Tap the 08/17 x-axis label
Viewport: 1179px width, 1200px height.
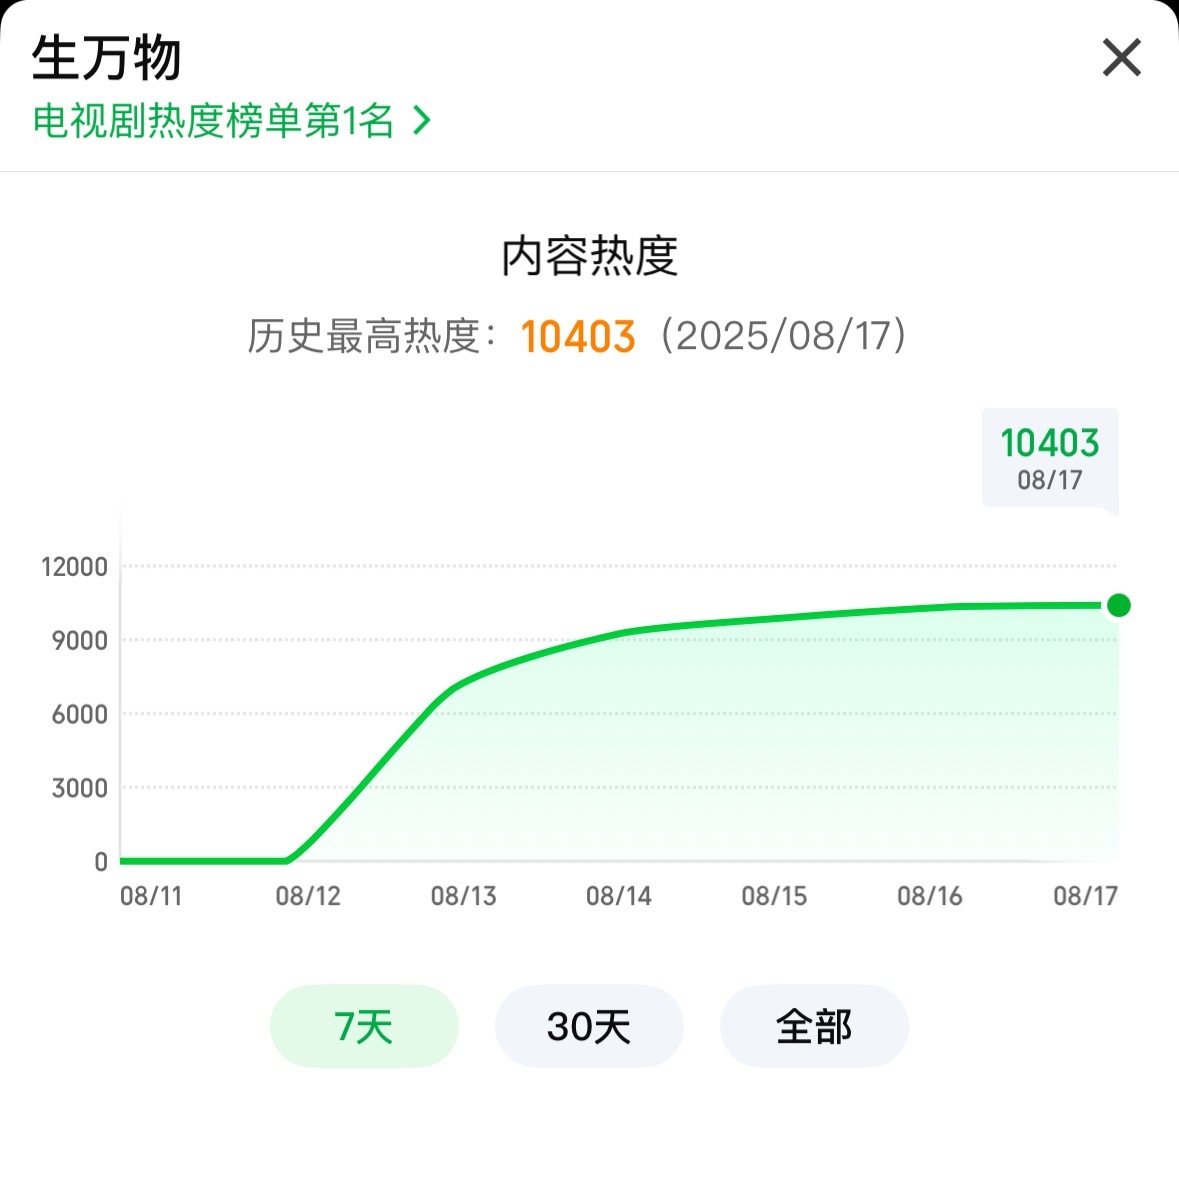1085,896
